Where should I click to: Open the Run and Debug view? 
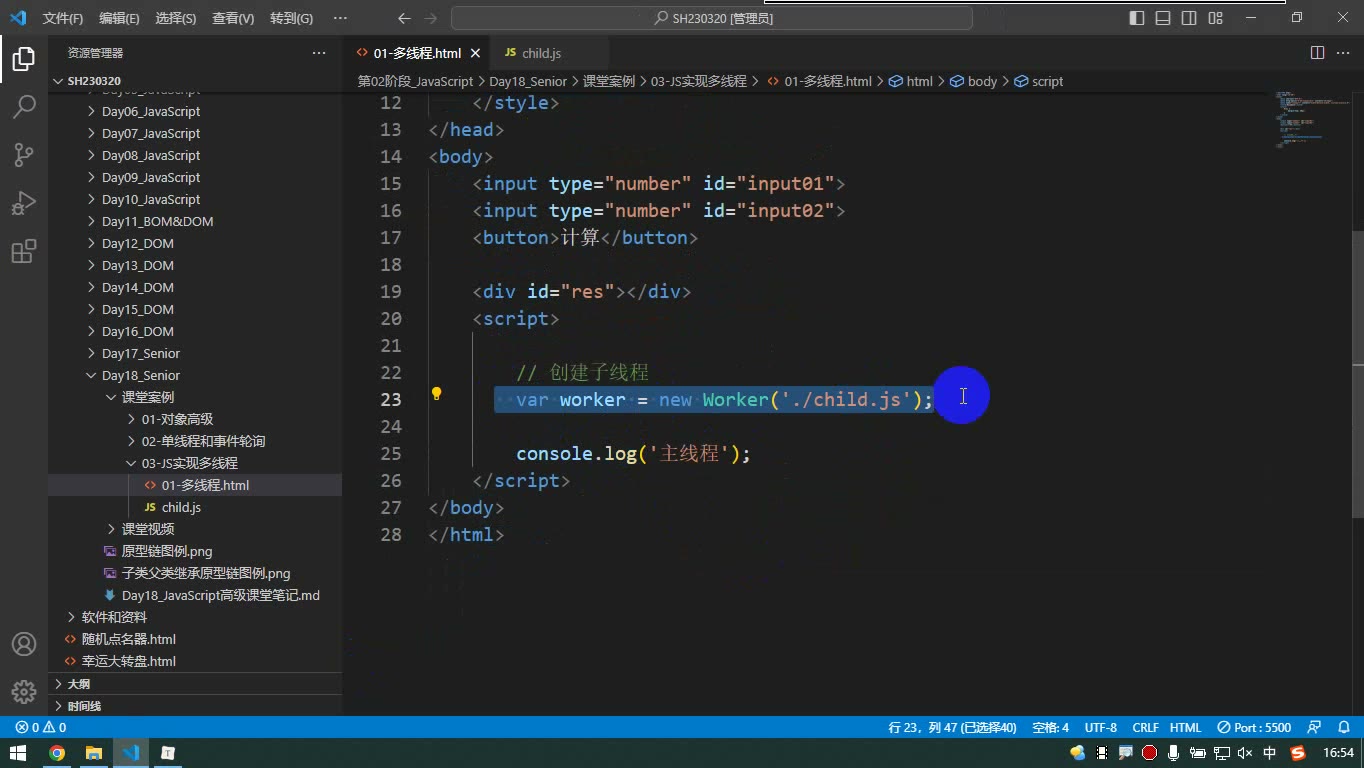24,202
